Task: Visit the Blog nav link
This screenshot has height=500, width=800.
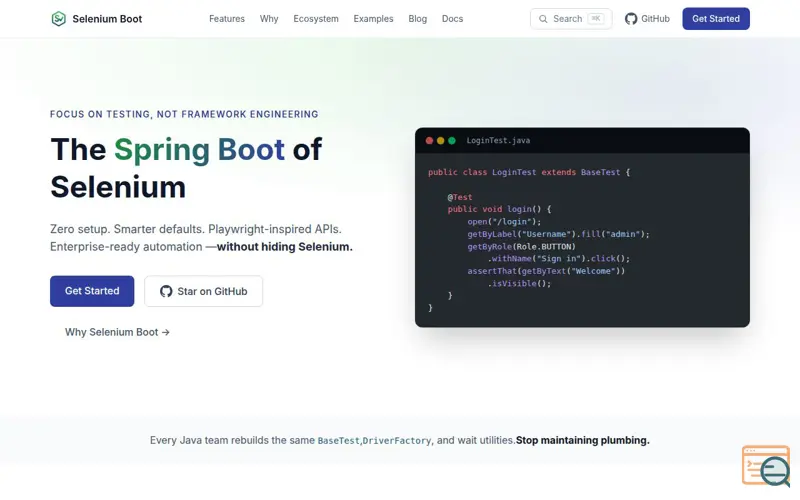Action: (417, 19)
